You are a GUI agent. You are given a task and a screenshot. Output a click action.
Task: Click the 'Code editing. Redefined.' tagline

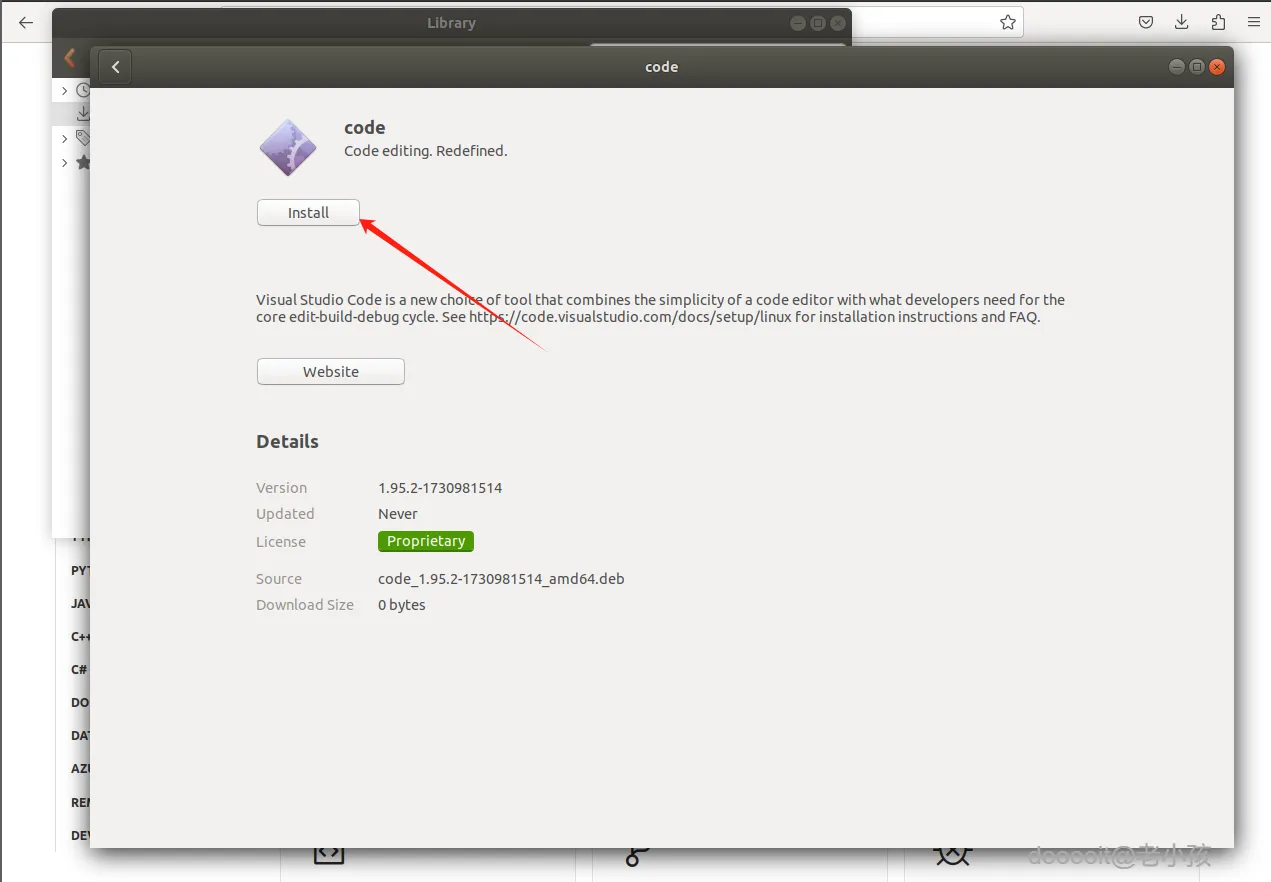(x=426, y=151)
